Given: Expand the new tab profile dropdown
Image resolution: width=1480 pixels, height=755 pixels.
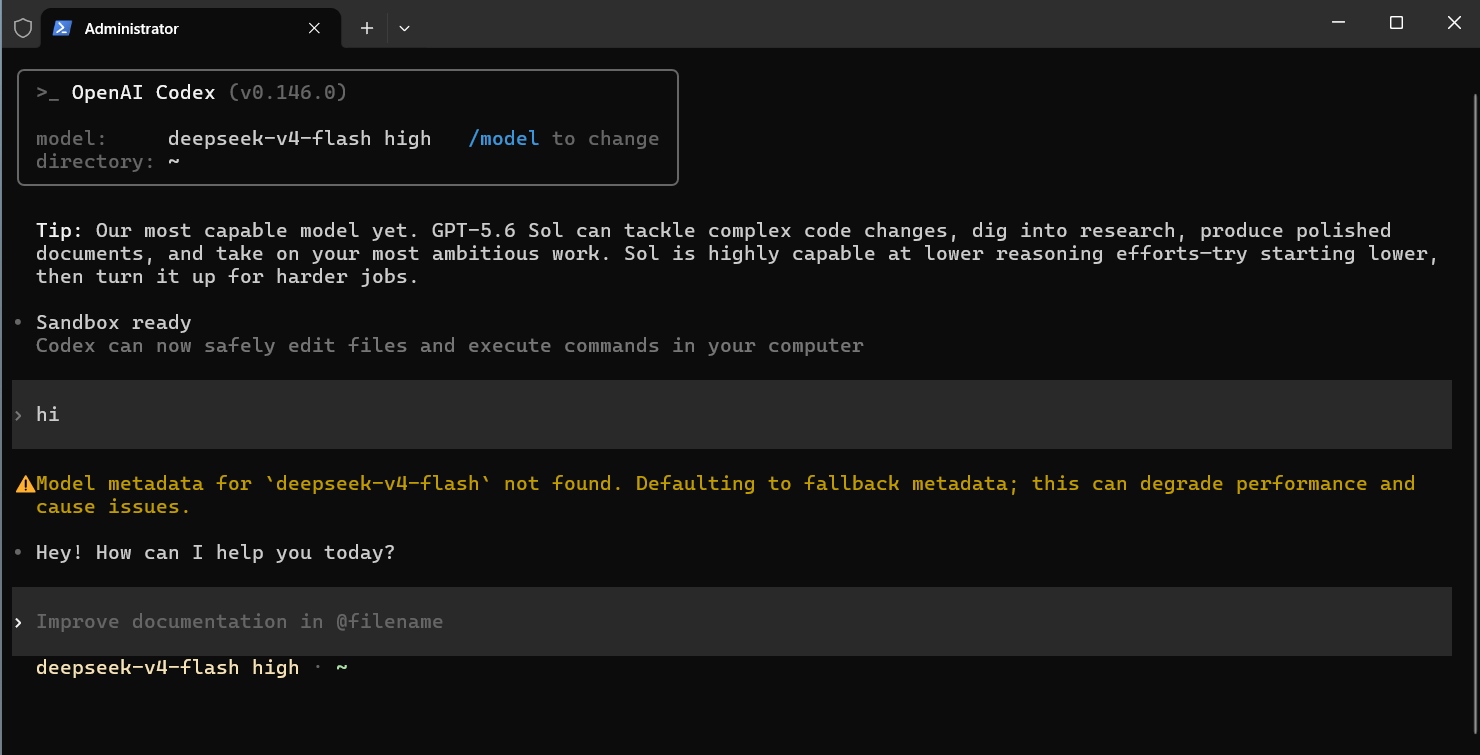Looking at the screenshot, I should [404, 28].
